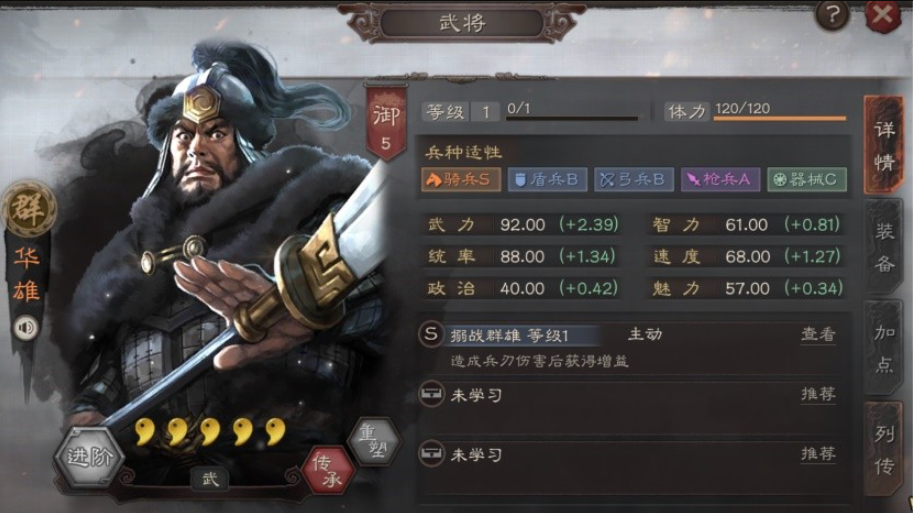
Task: Click the 体力 stamina progress bar
Action: [x=780, y=118]
